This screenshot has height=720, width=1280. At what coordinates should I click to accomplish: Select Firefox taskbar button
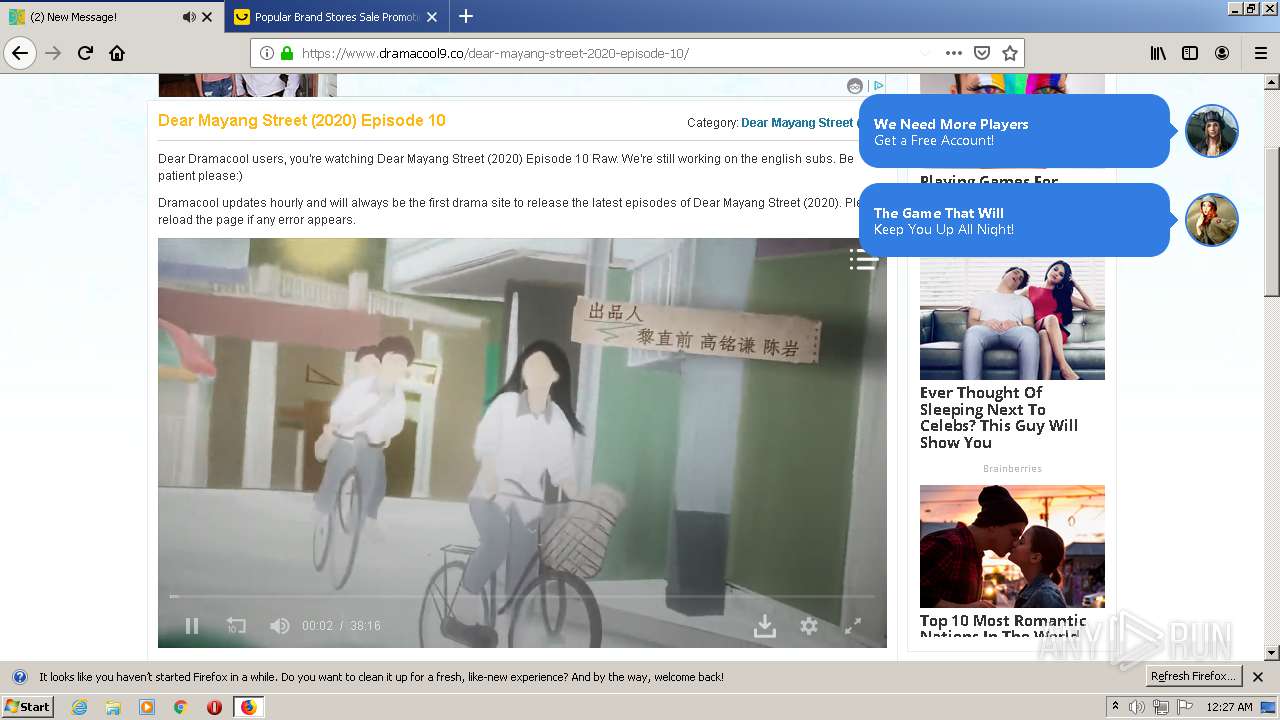click(248, 707)
